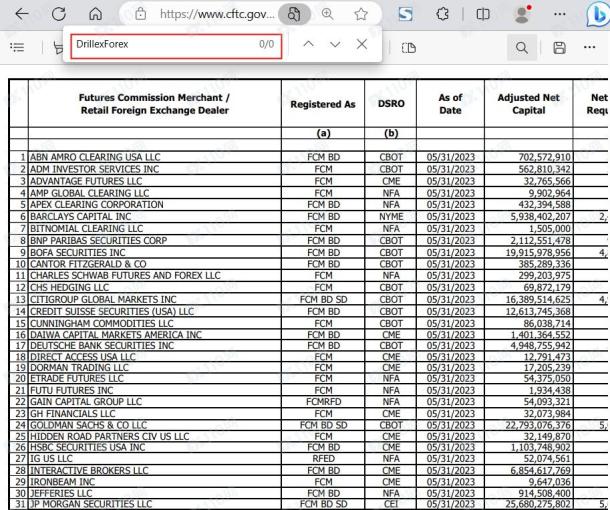Select ADM INVESTOR SERVICES INC
The width and height of the screenshot is (610, 510).
pos(94,169)
